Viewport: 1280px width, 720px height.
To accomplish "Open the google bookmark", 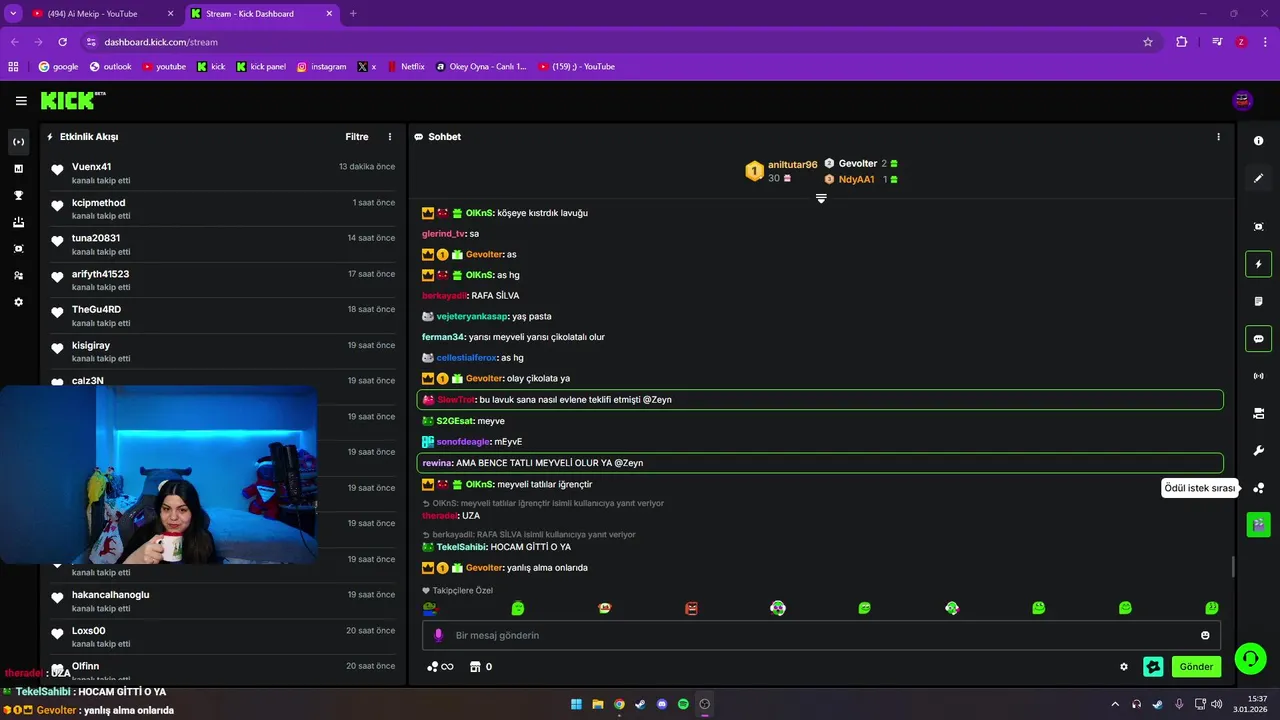I will [58, 67].
